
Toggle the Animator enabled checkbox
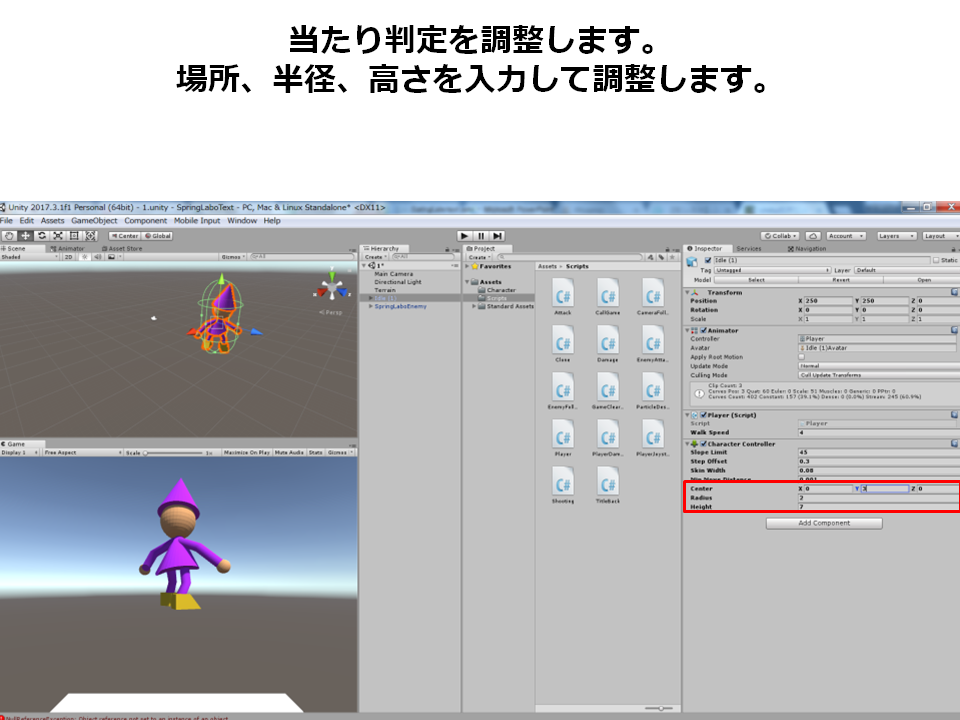coord(703,331)
